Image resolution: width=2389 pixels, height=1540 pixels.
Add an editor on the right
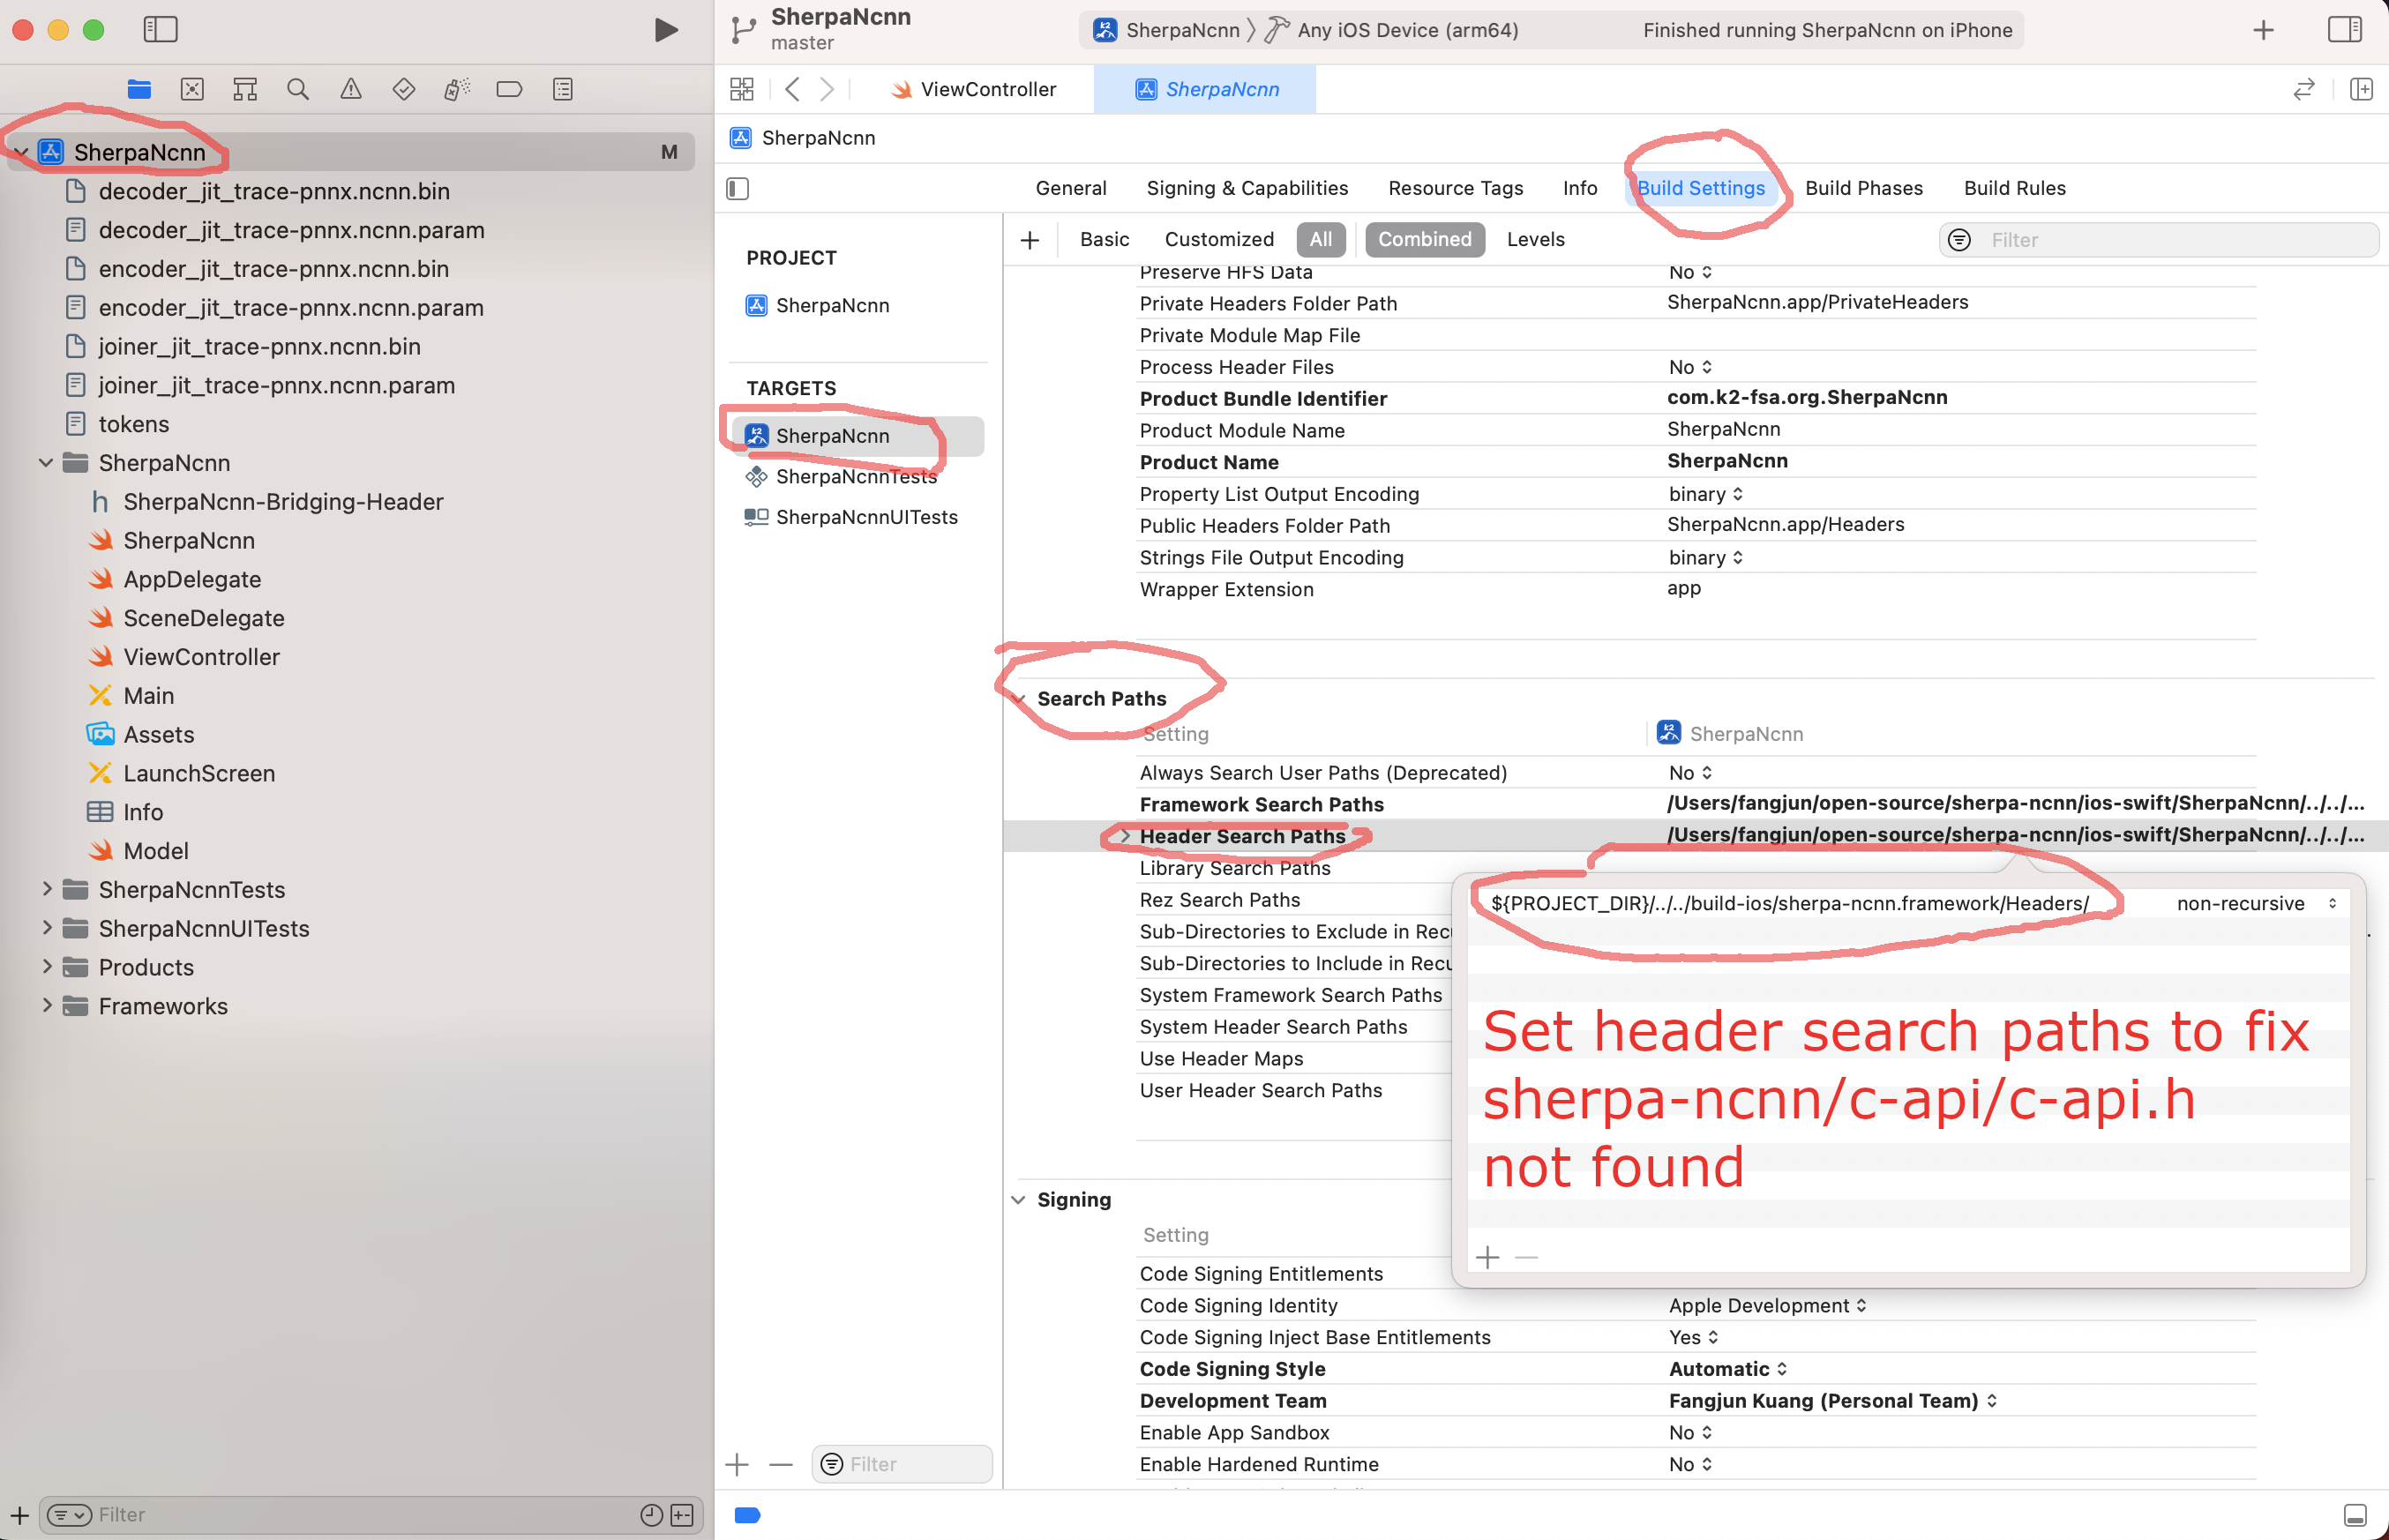tap(2361, 89)
